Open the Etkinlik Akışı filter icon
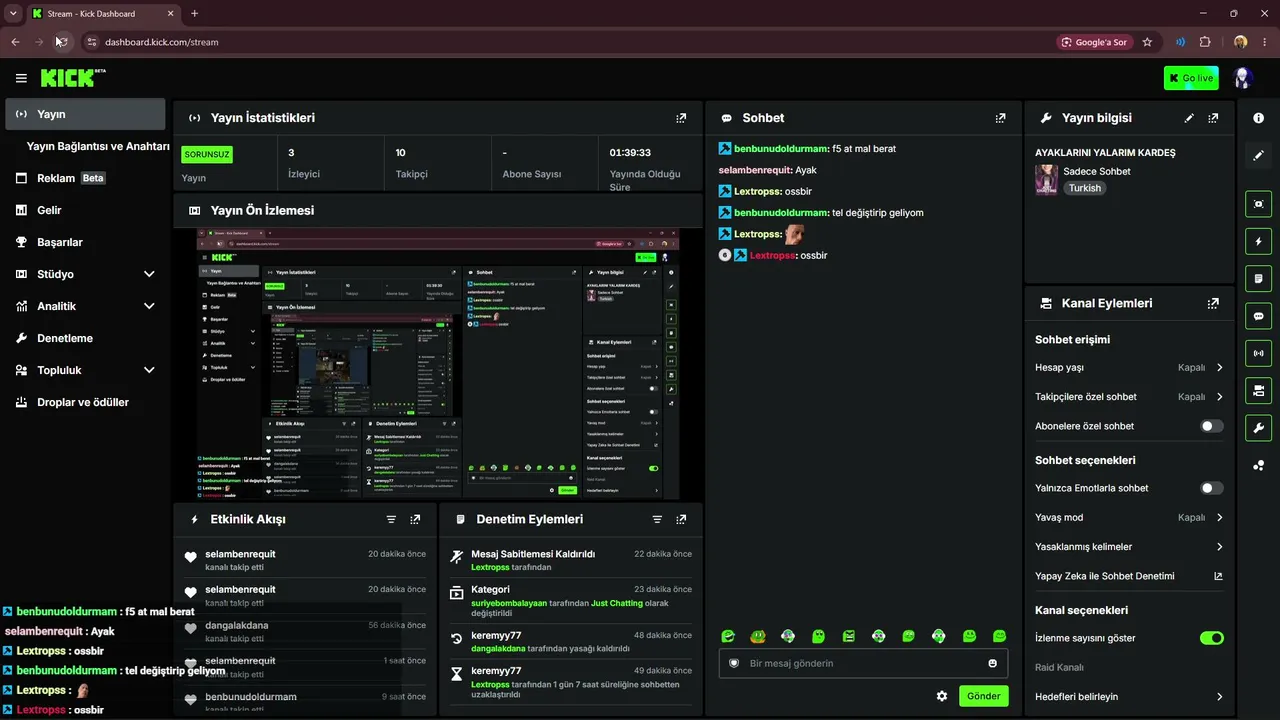 coord(391,520)
